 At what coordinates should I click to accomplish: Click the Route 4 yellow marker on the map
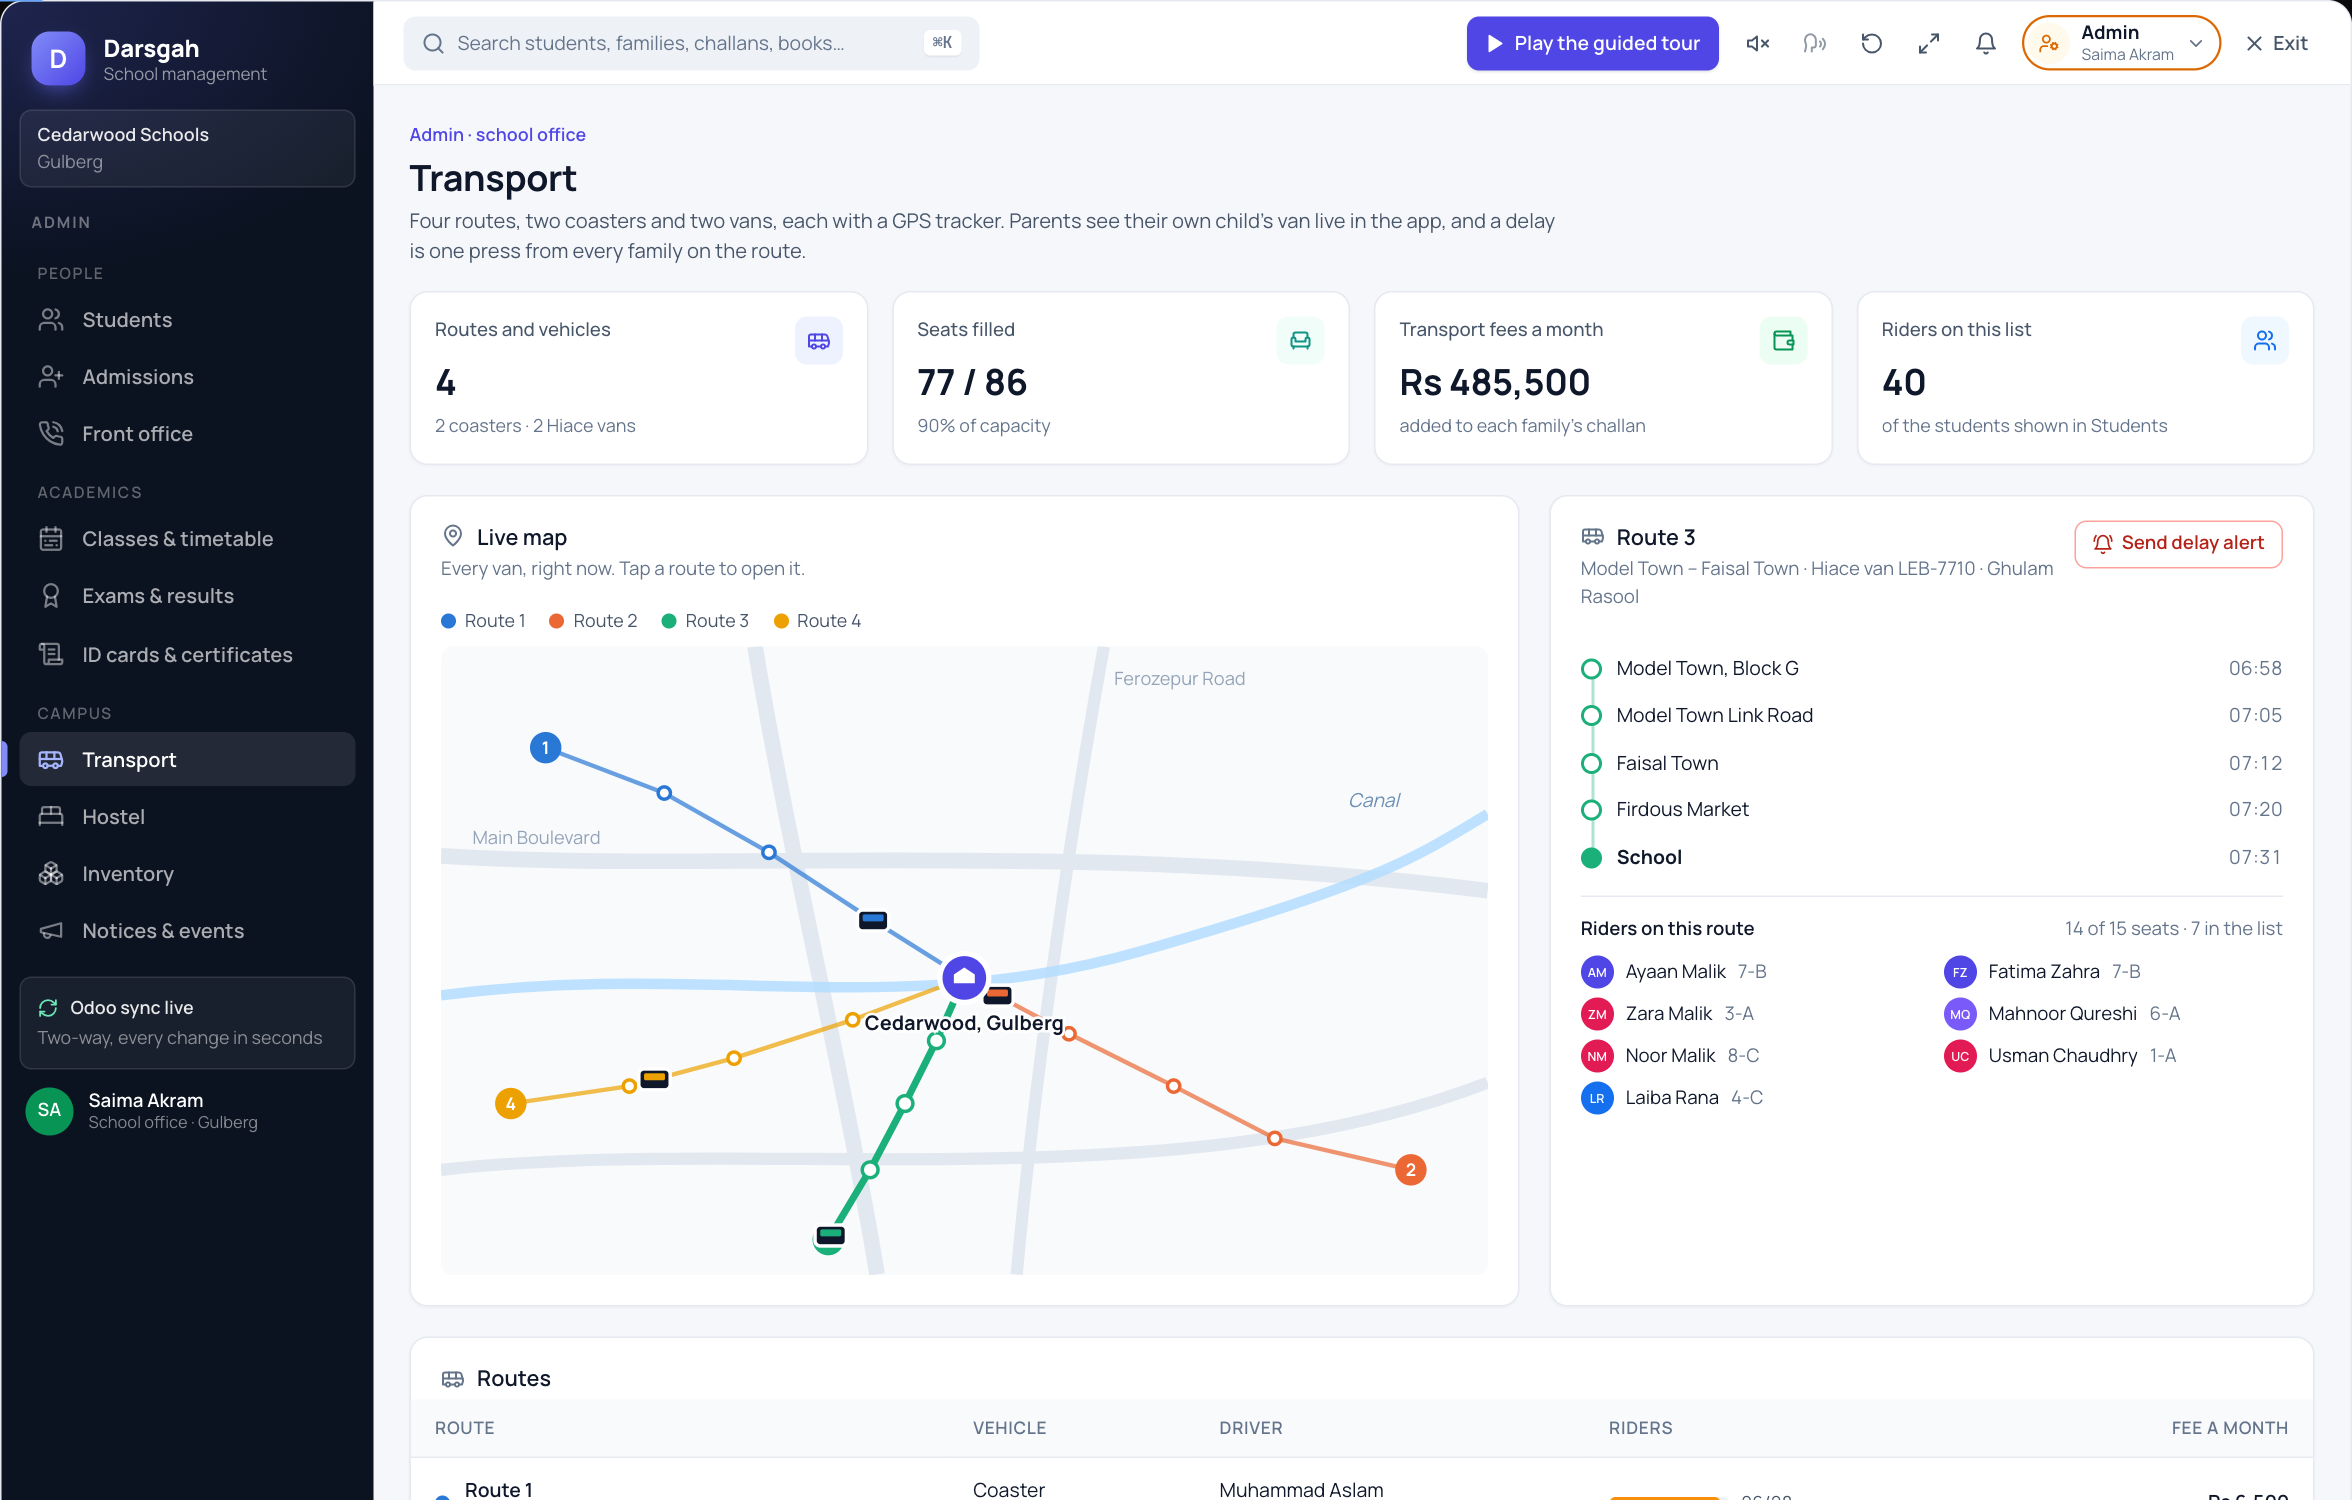pos(511,1103)
